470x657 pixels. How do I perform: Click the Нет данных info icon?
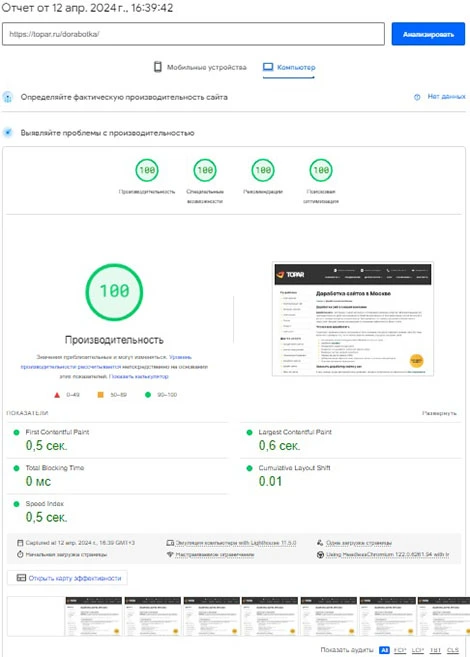(417, 97)
